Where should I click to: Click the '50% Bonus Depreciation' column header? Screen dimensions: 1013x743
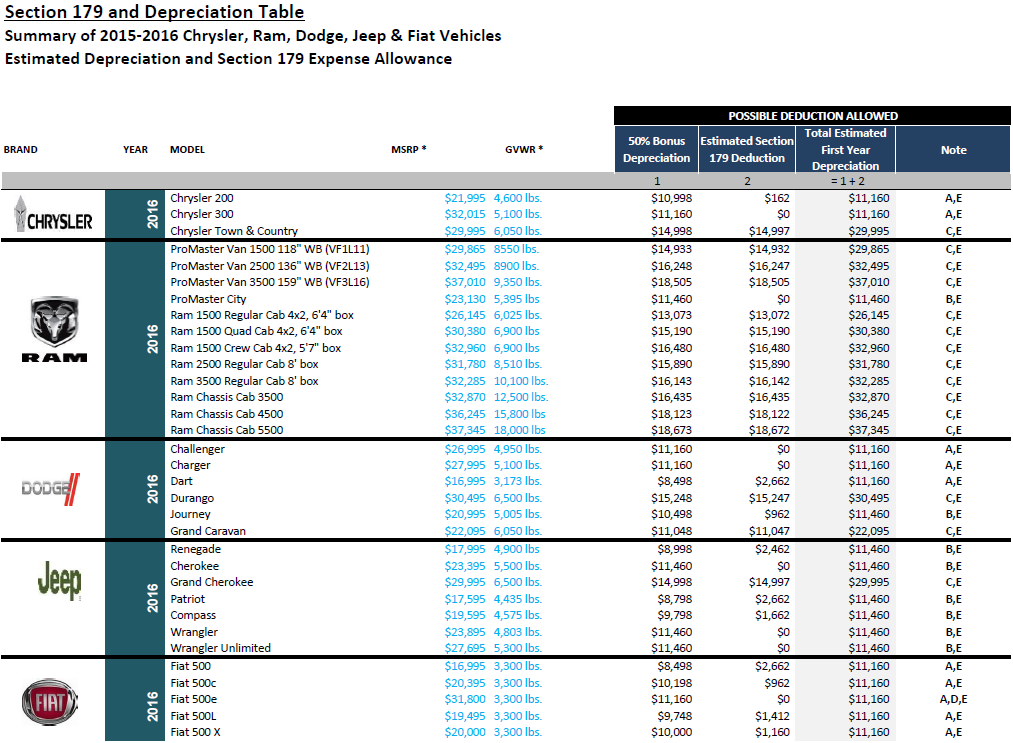coord(656,149)
